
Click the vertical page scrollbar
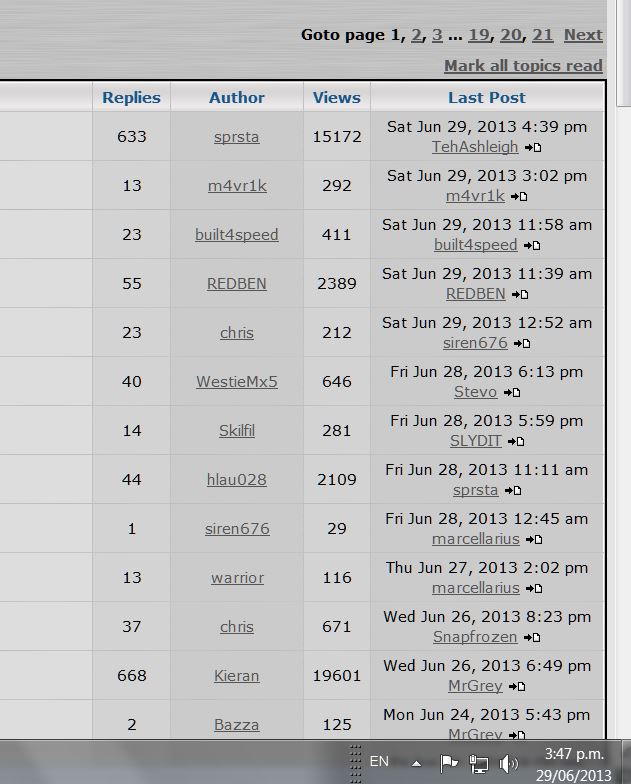(x=624, y=370)
